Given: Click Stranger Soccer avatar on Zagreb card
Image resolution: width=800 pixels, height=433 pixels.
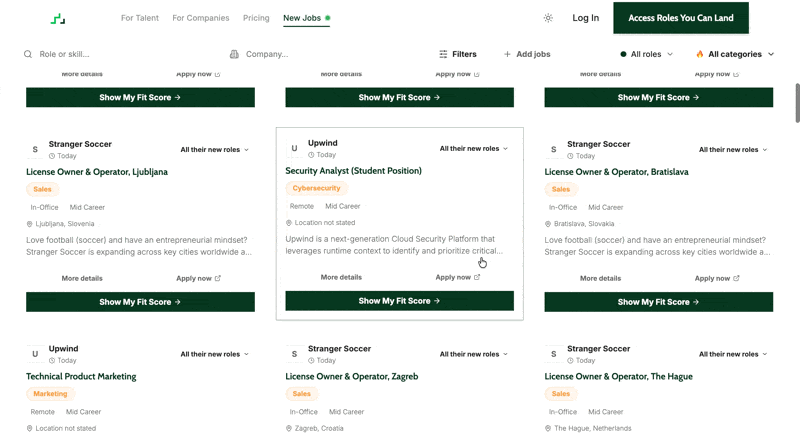Looking at the screenshot, I should point(294,354).
